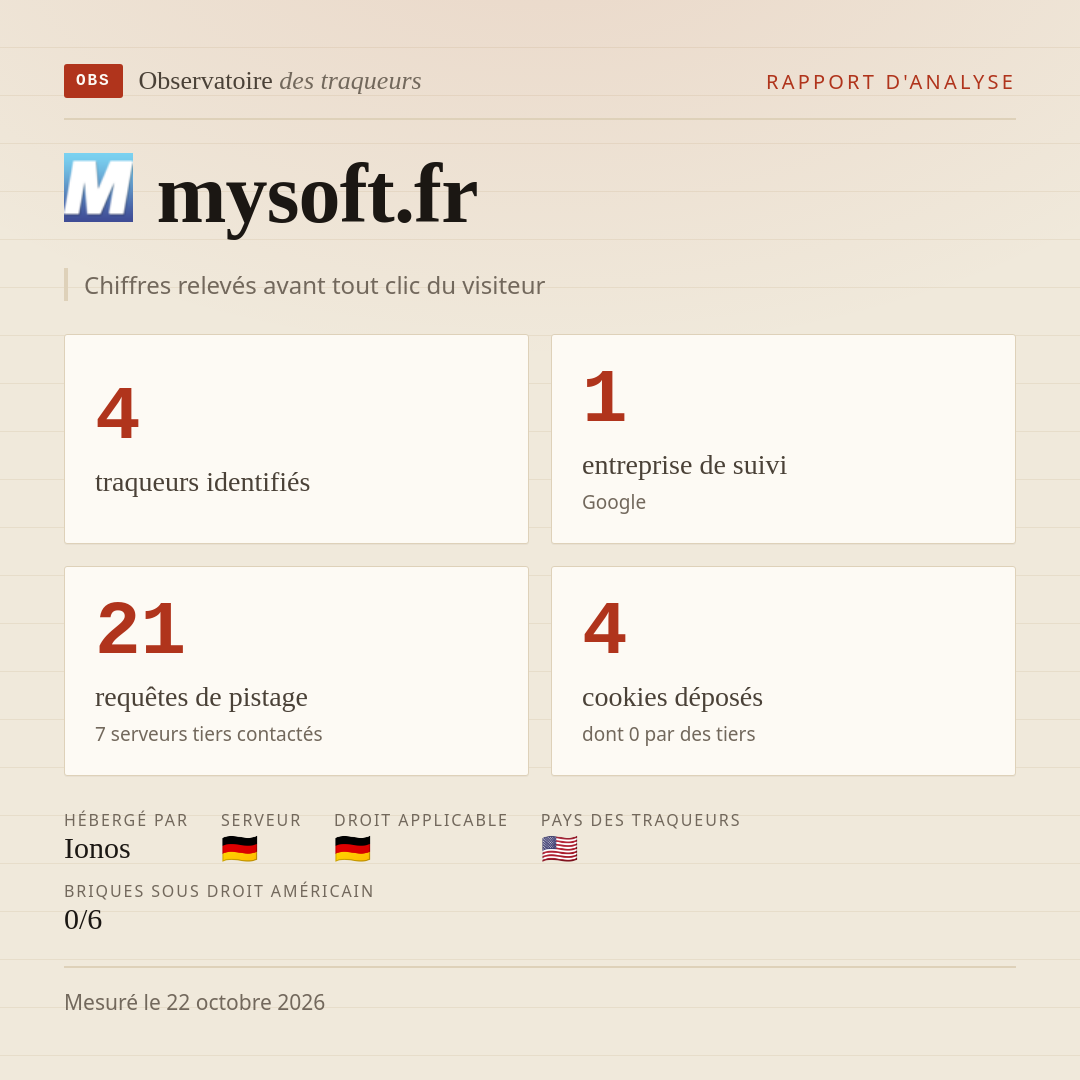Click "entreprise de suivi" label
The height and width of the screenshot is (1080, 1080).
[685, 466]
